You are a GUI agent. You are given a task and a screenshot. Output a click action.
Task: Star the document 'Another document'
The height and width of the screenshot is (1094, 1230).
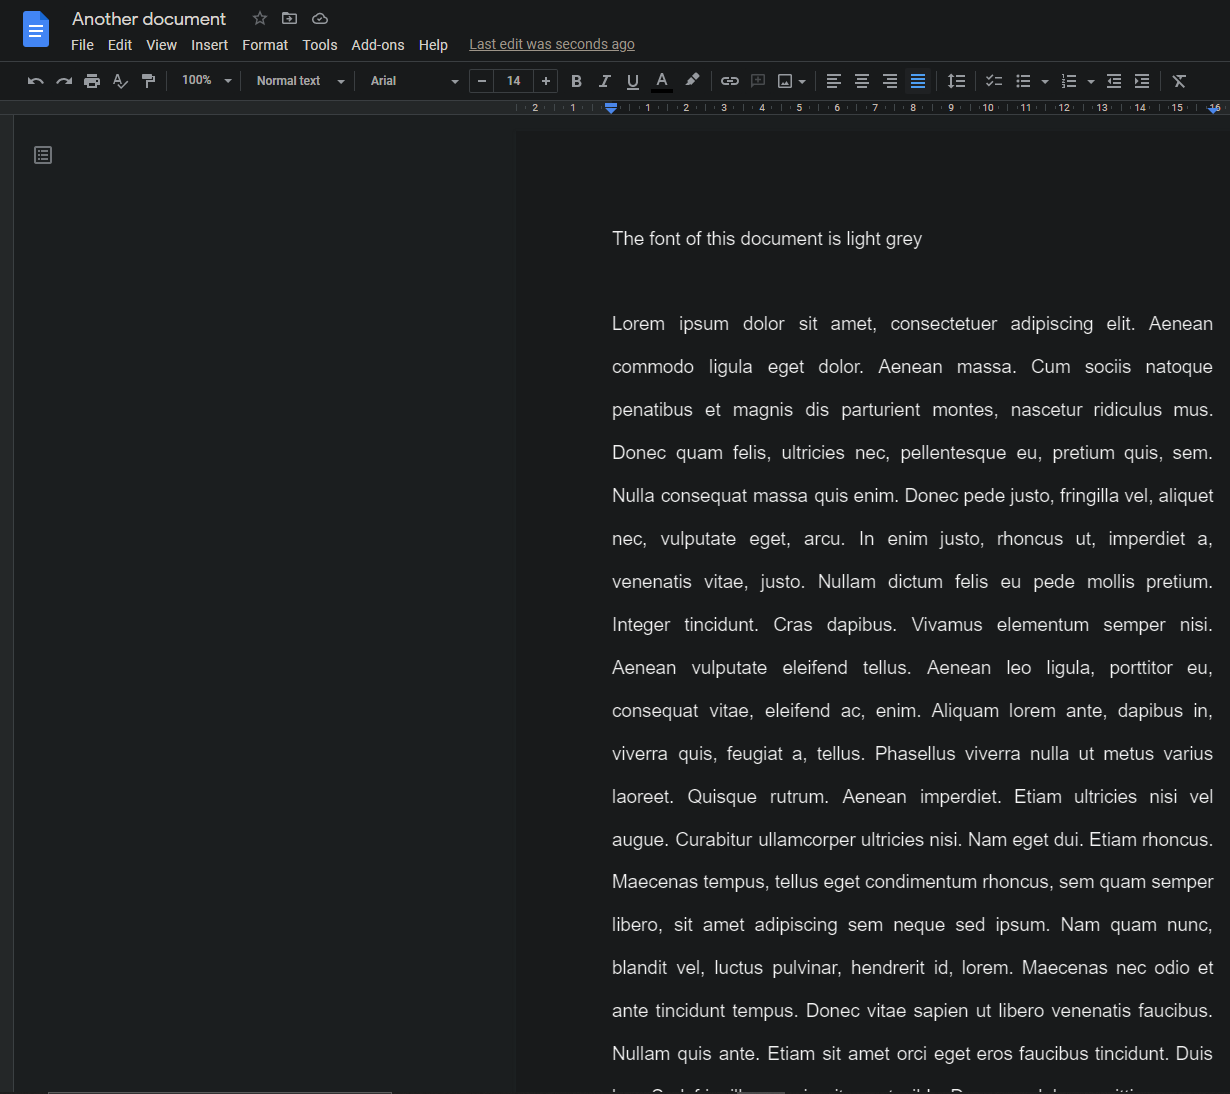[259, 18]
